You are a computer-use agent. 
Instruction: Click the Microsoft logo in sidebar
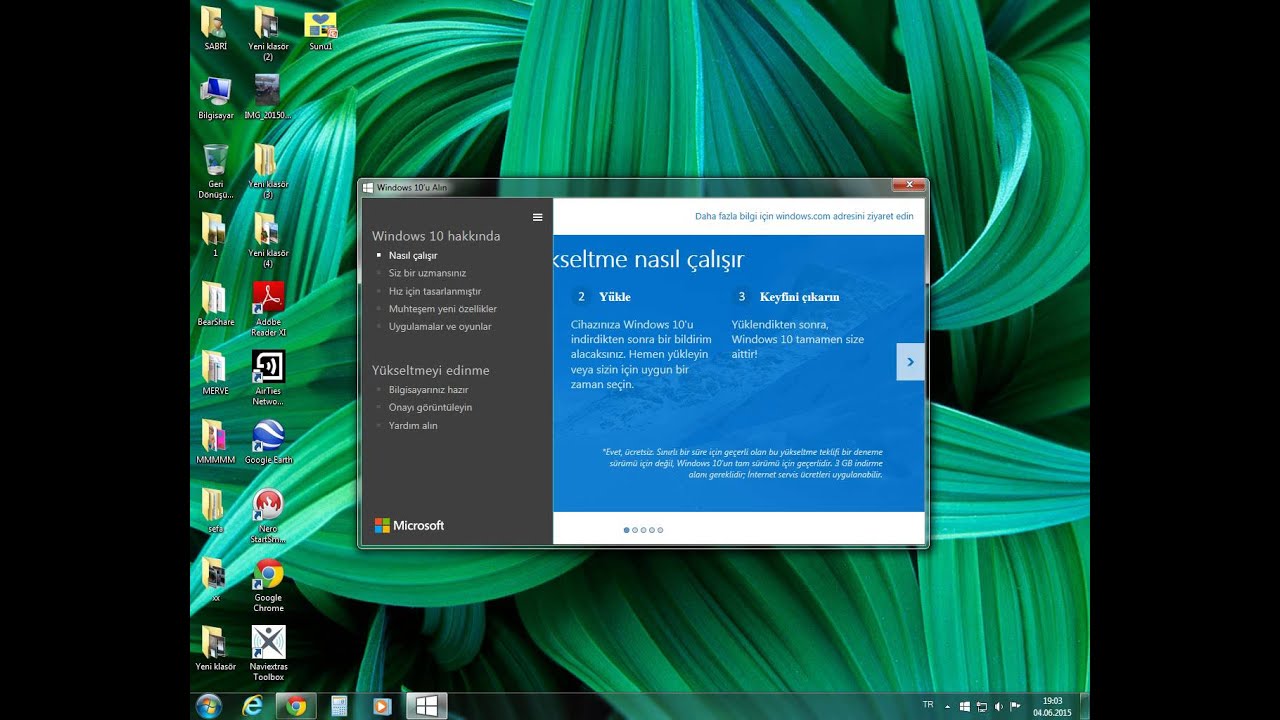(409, 525)
